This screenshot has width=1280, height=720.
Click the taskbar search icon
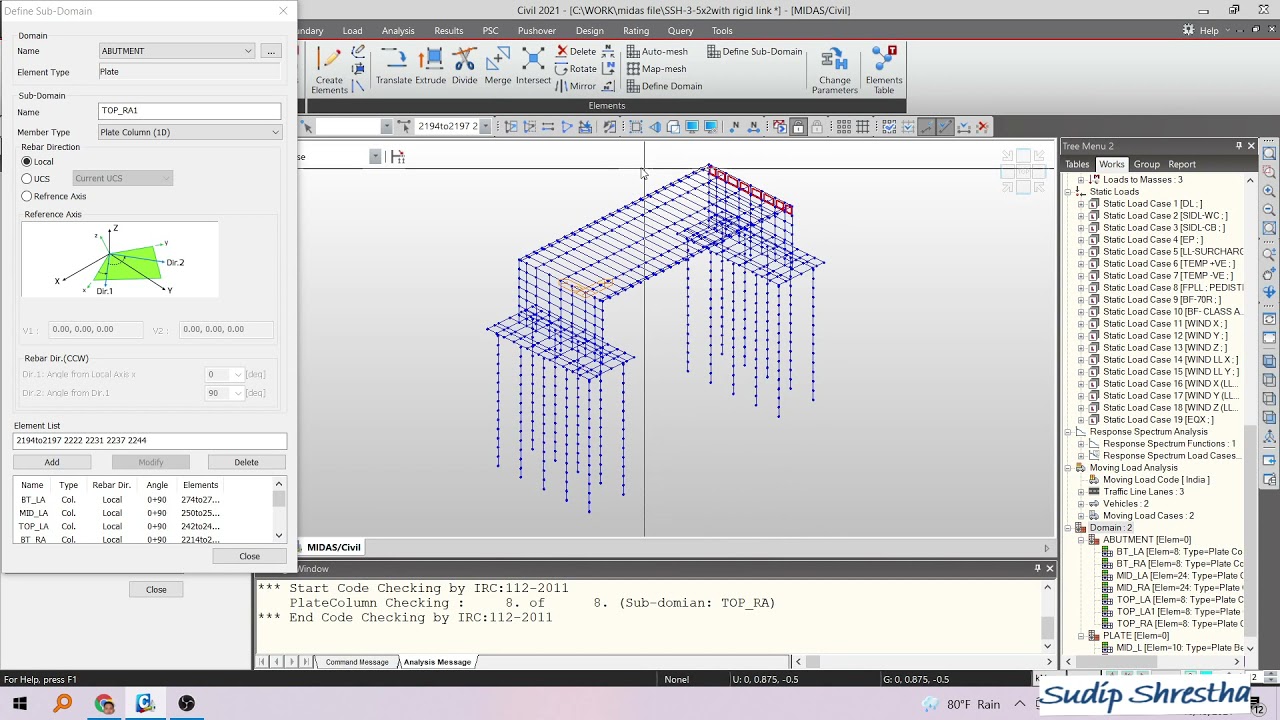pyautogui.click(x=62, y=704)
